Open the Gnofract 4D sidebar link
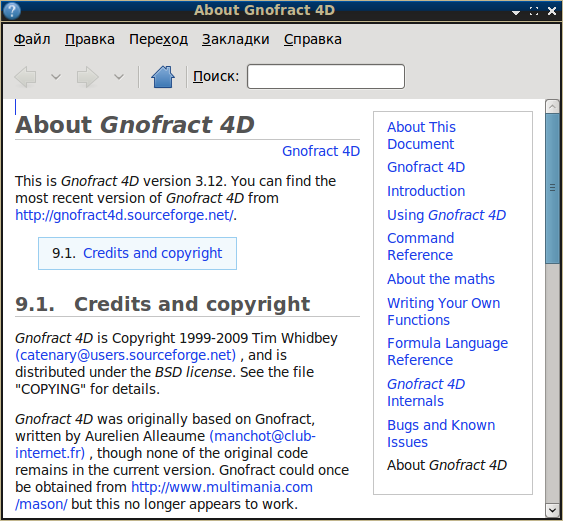This screenshot has height=521, width=563. point(426,167)
